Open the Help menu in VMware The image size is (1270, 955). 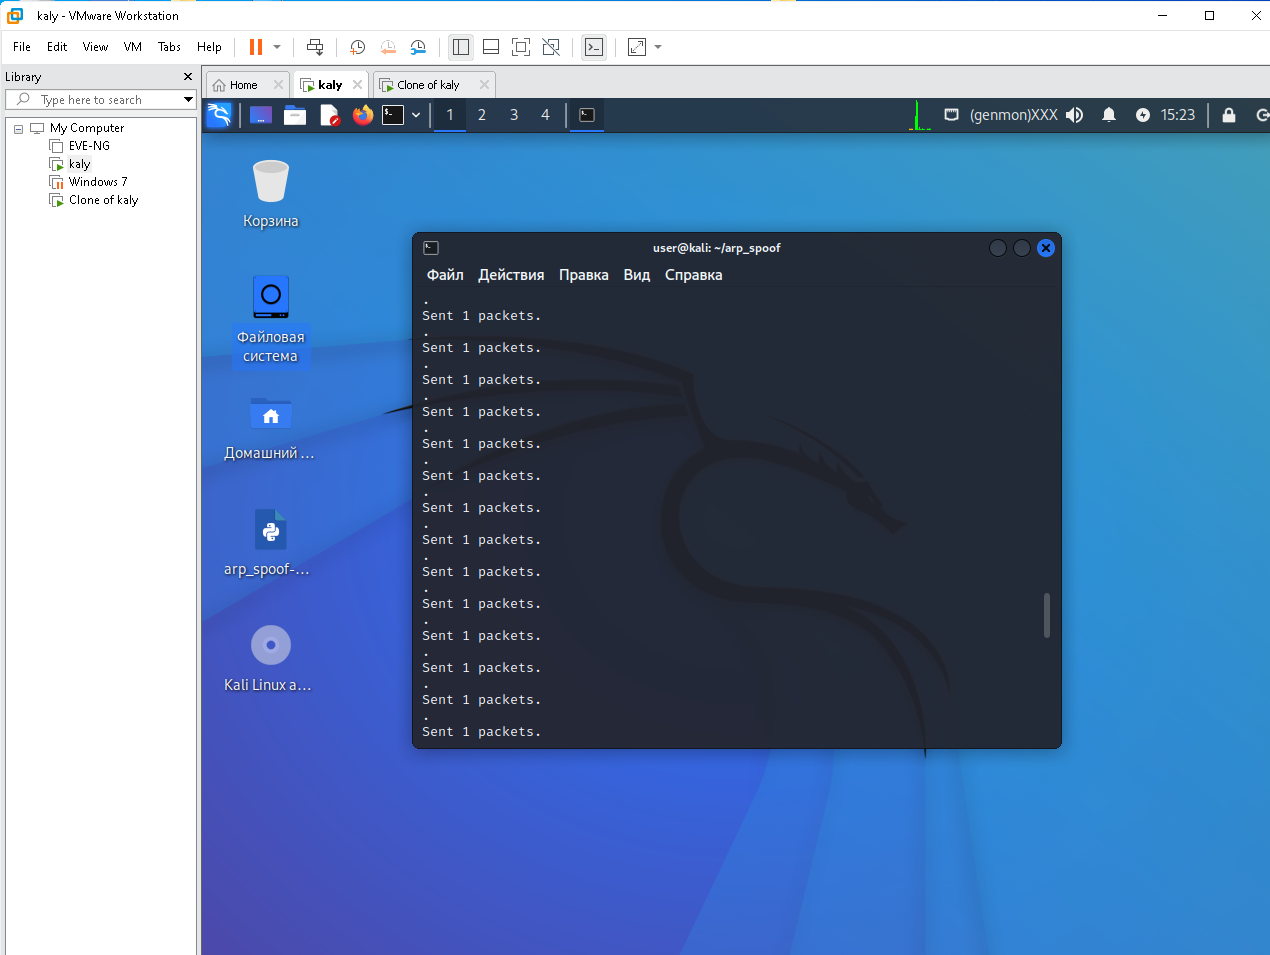pyautogui.click(x=209, y=47)
